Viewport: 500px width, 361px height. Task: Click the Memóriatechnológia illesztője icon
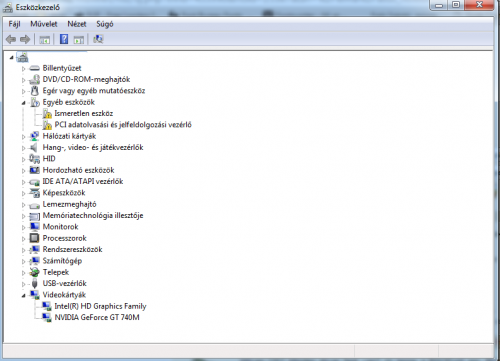coord(34,216)
